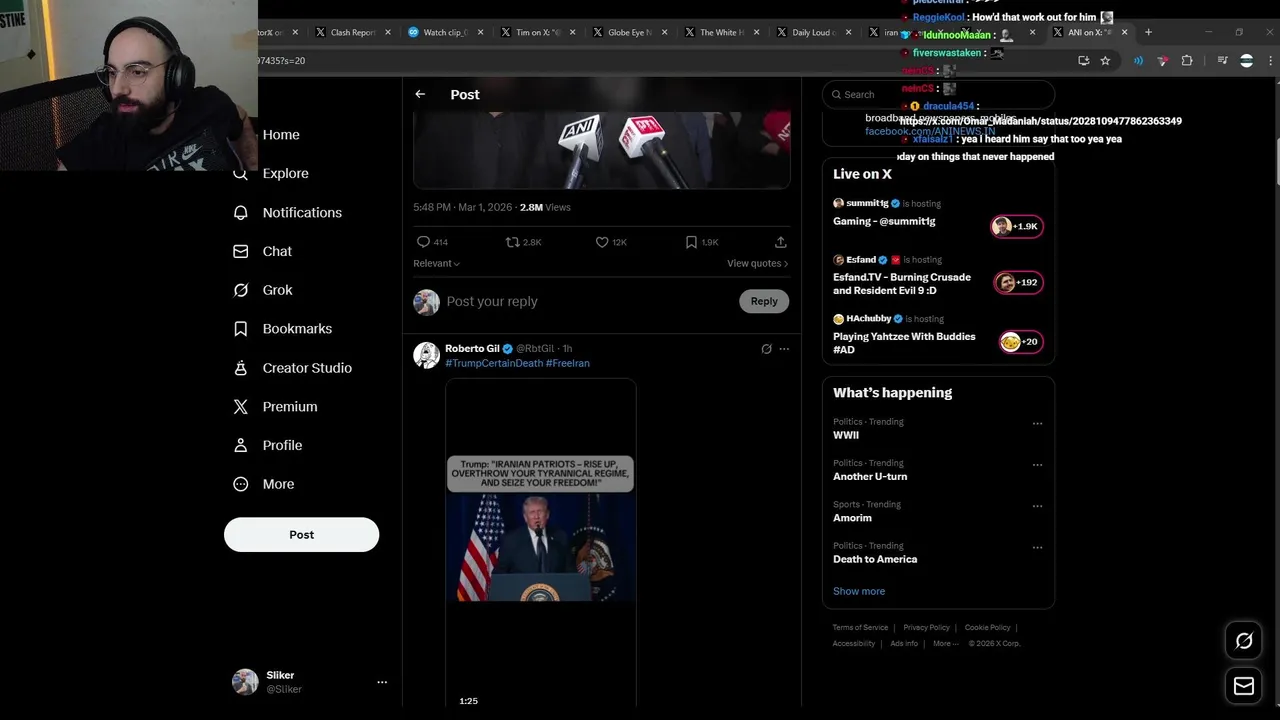Screen dimensions: 1280x720
Task: Open Explore in the sidebar
Action: [x=285, y=173]
